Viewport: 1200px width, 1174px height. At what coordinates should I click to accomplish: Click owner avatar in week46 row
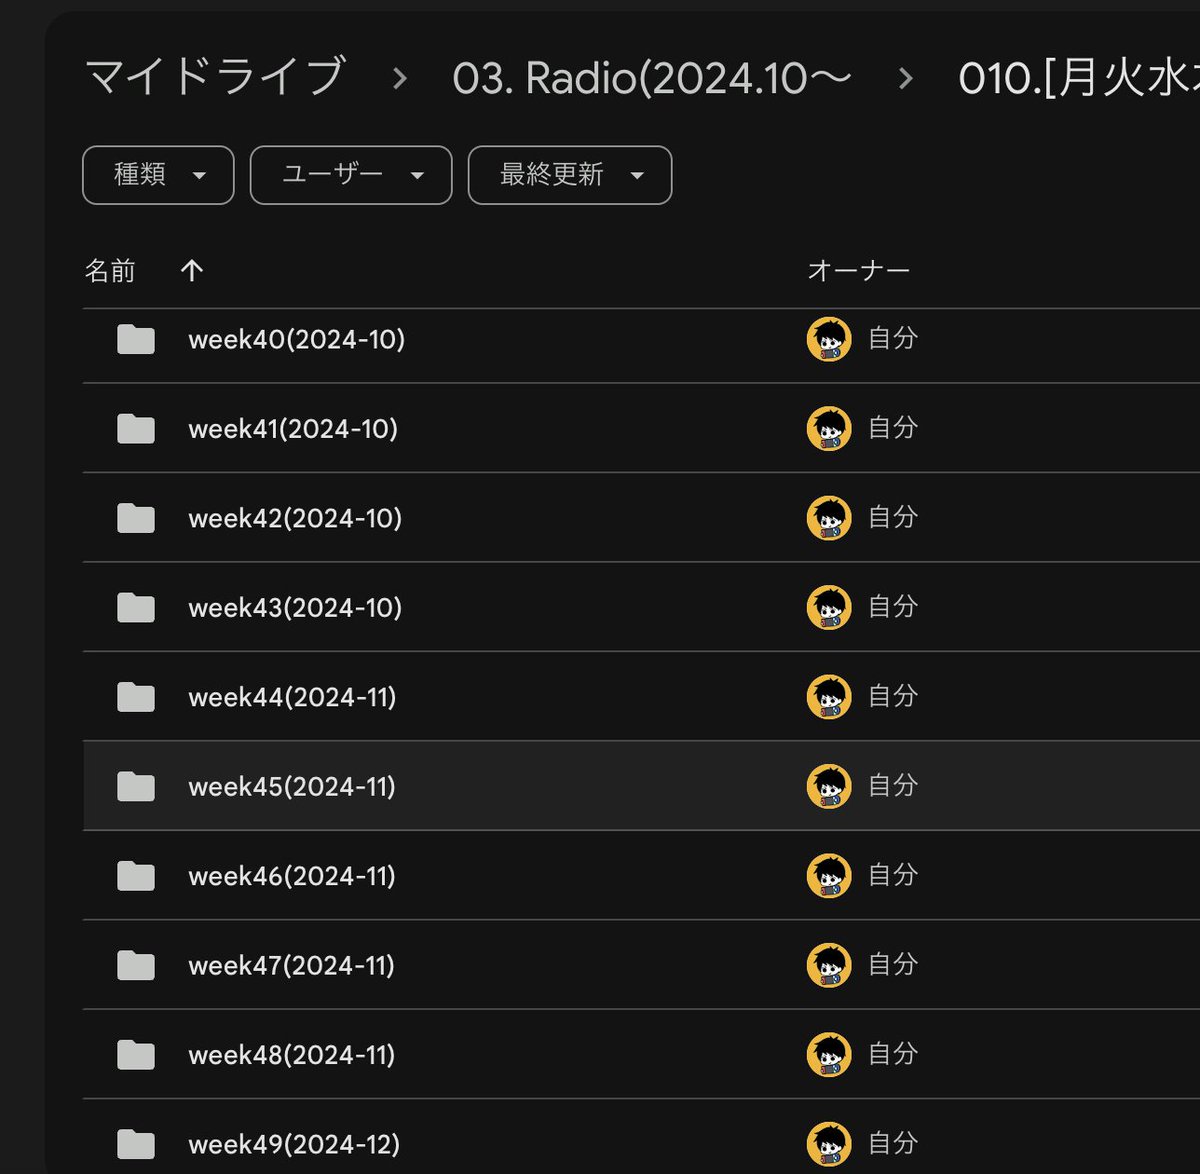[829, 876]
